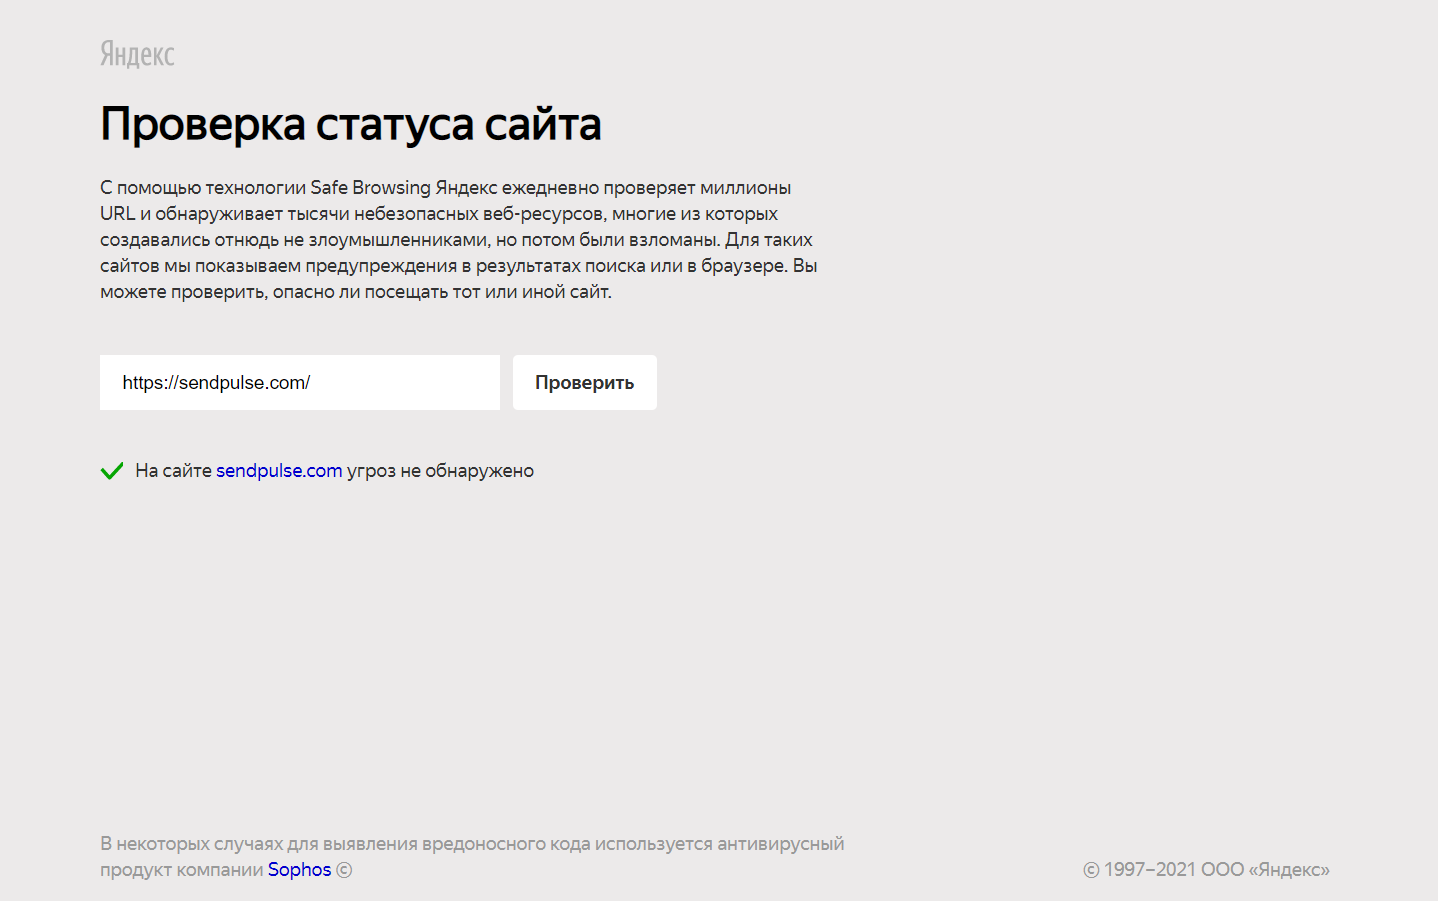The height and width of the screenshot is (901, 1438).
Task: Click the На сайте text in result
Action: click(173, 471)
